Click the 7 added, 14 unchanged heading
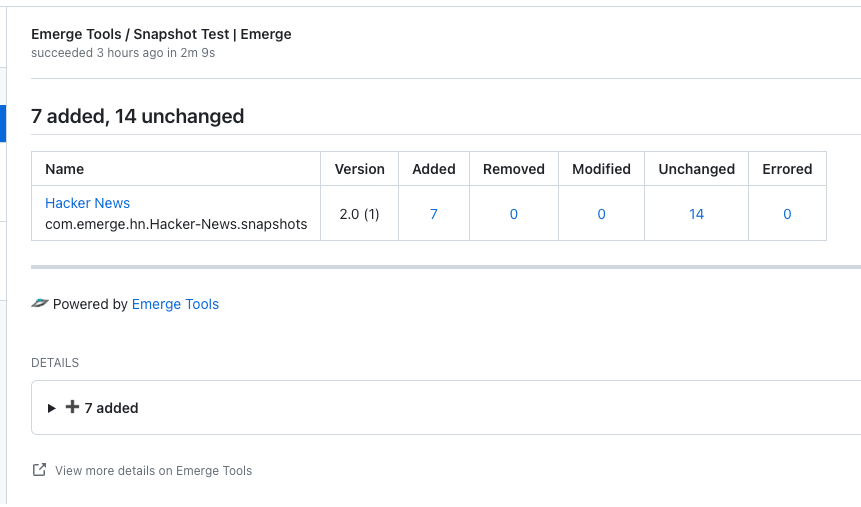 tap(138, 116)
